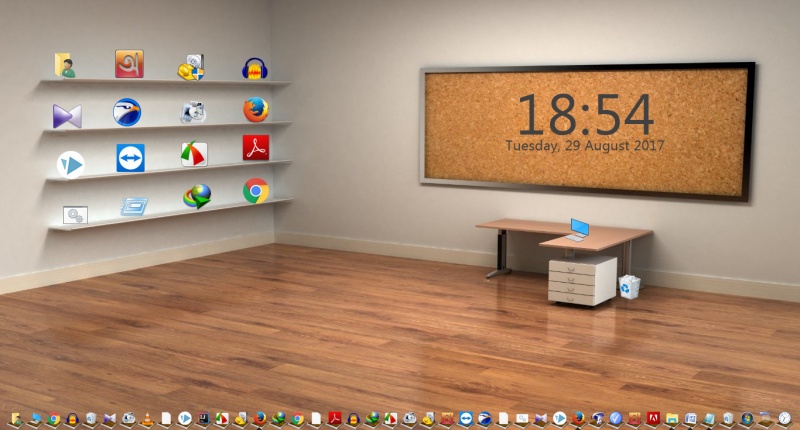Click the Windows orb in the dock
Image resolution: width=800 pixels, height=430 pixels.
coord(747,418)
